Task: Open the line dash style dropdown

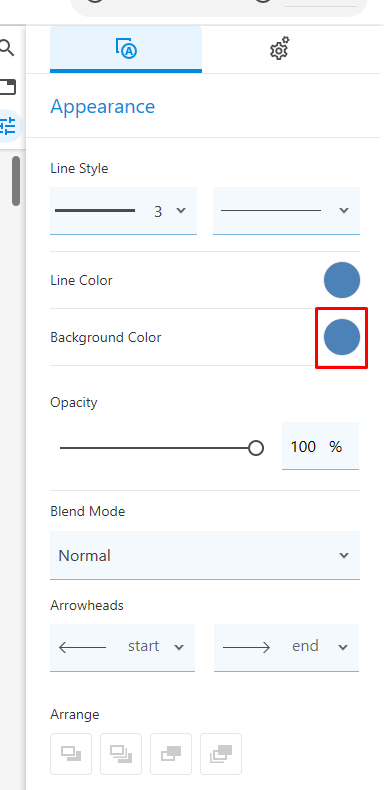Action: coord(286,211)
